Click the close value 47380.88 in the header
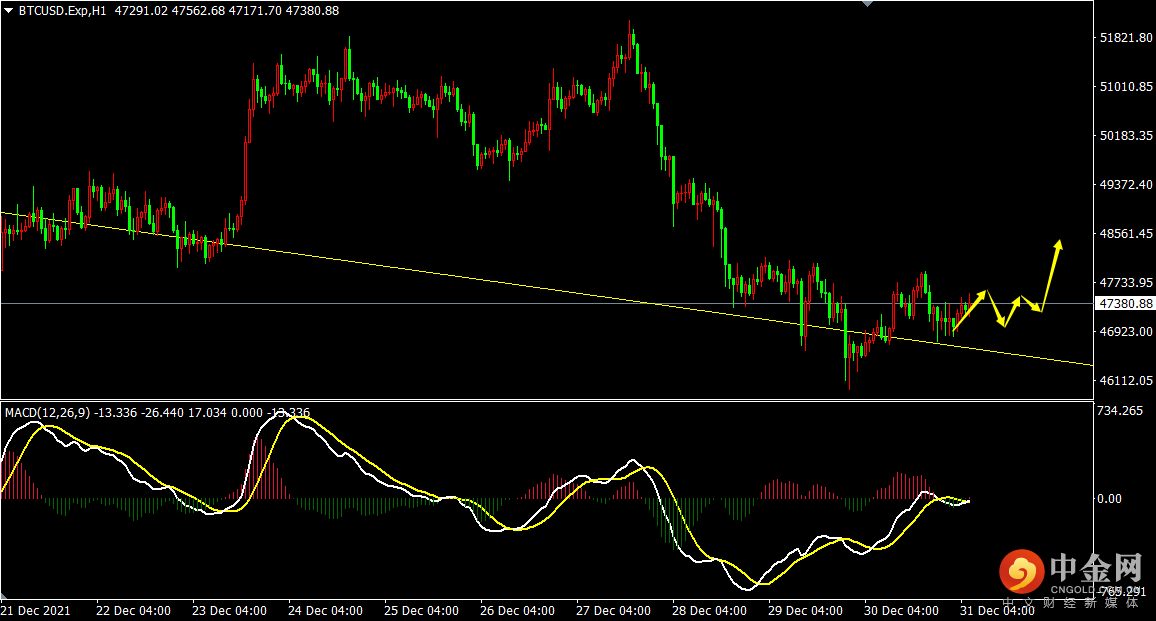 click(313, 11)
